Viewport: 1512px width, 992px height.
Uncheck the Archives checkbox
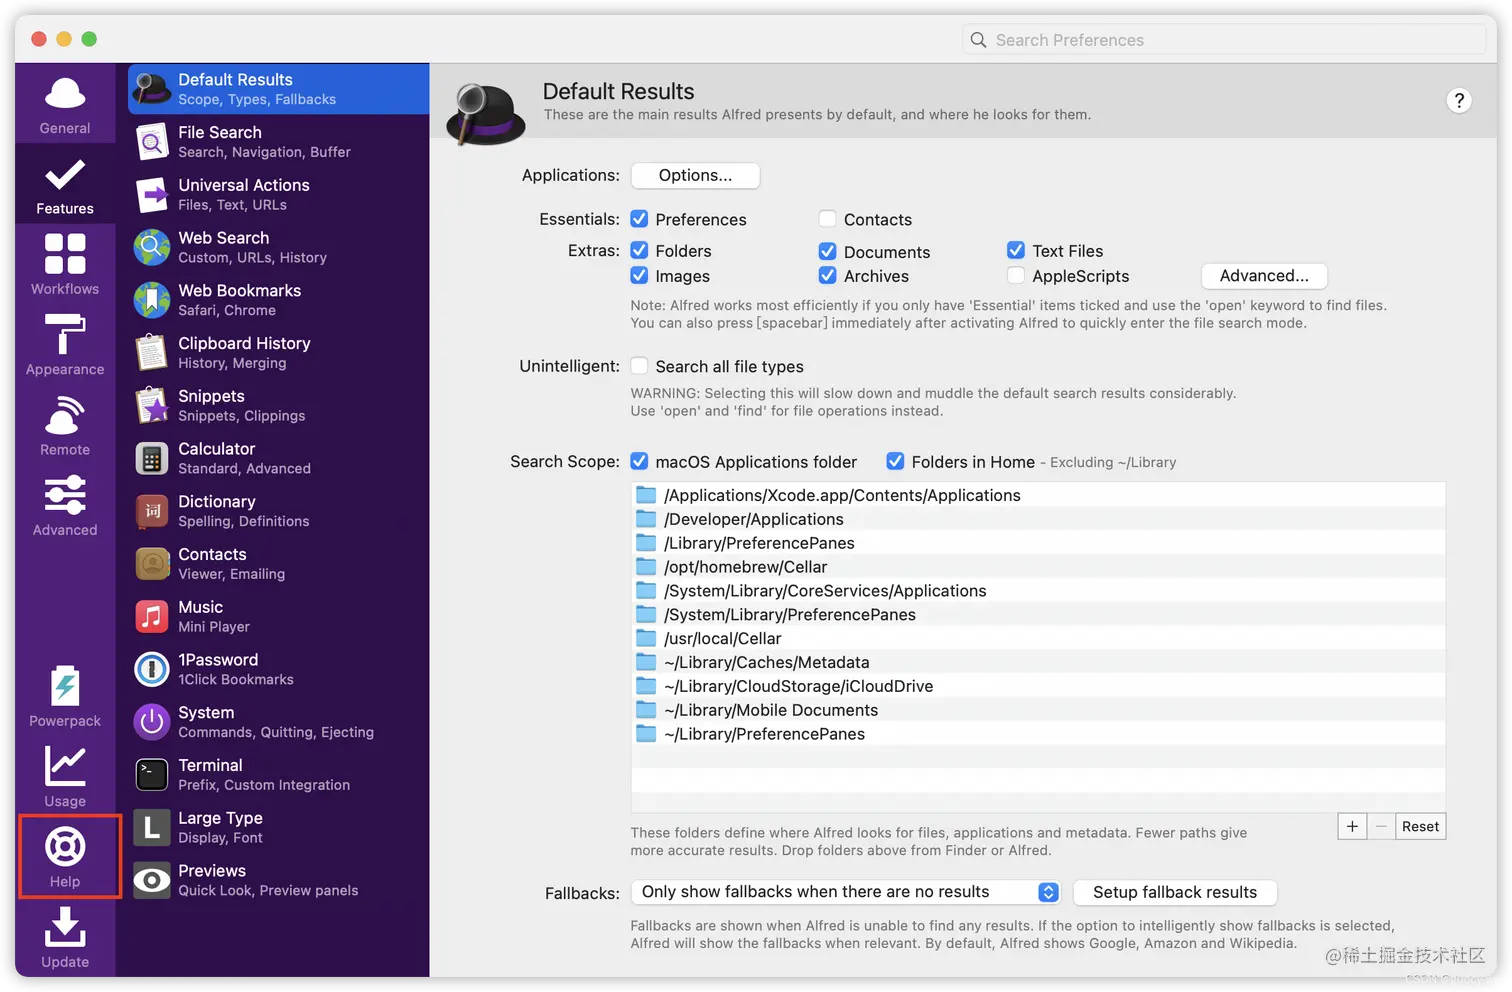(x=827, y=276)
